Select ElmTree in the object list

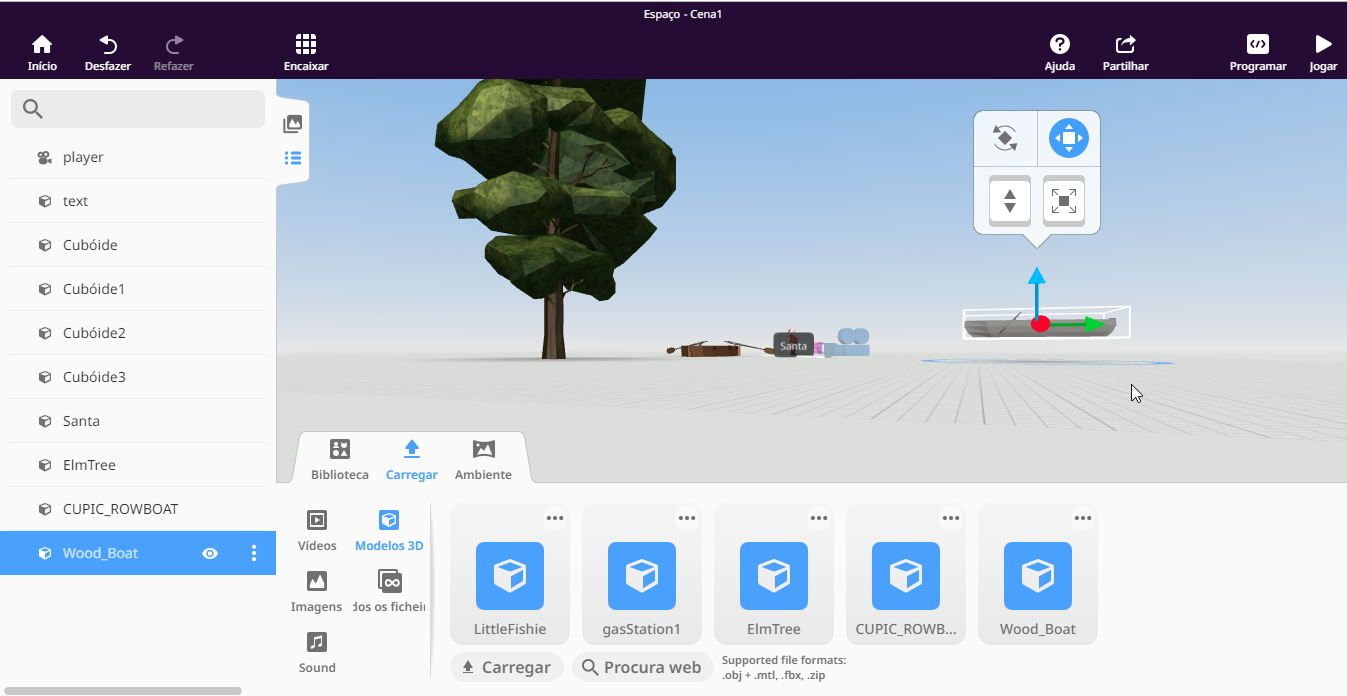tap(138, 465)
